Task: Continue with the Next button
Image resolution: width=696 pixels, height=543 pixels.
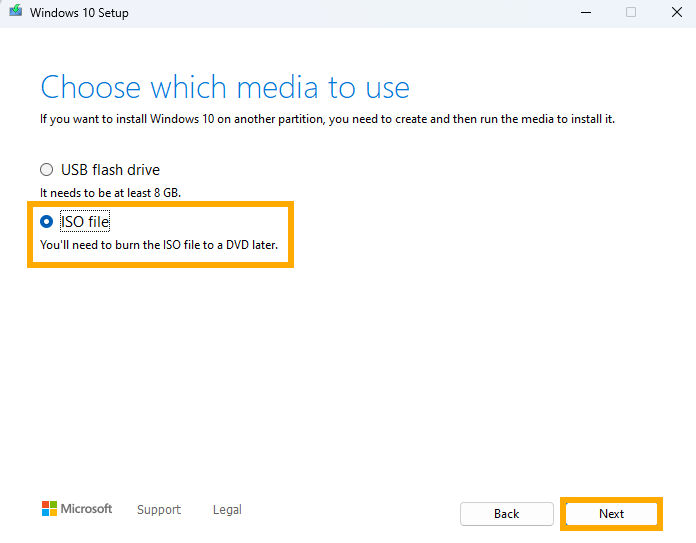Action: tap(611, 514)
